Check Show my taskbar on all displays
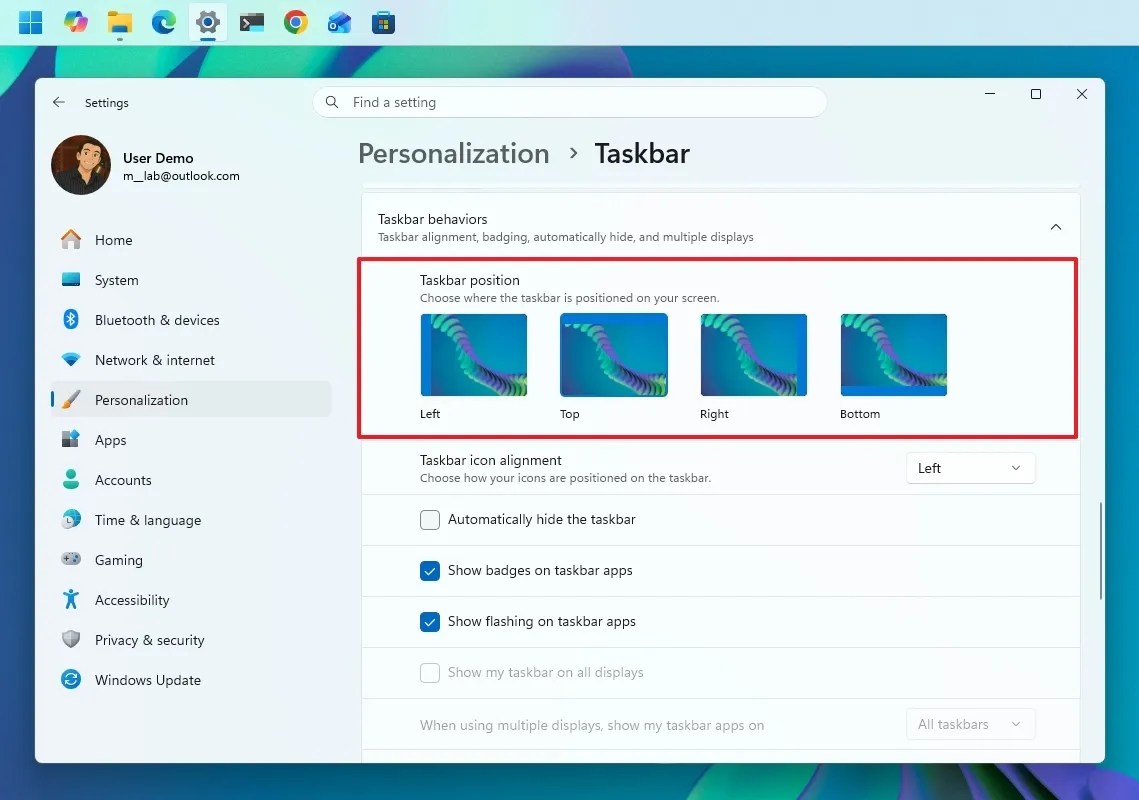Screen dimensions: 1139x800 point(430,672)
